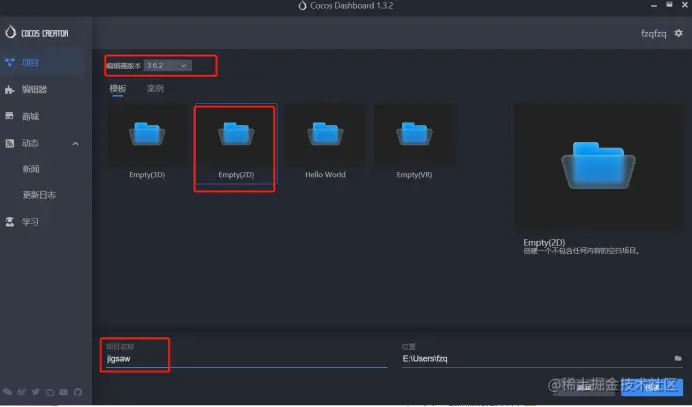Open settings with the gear icon

[678, 33]
